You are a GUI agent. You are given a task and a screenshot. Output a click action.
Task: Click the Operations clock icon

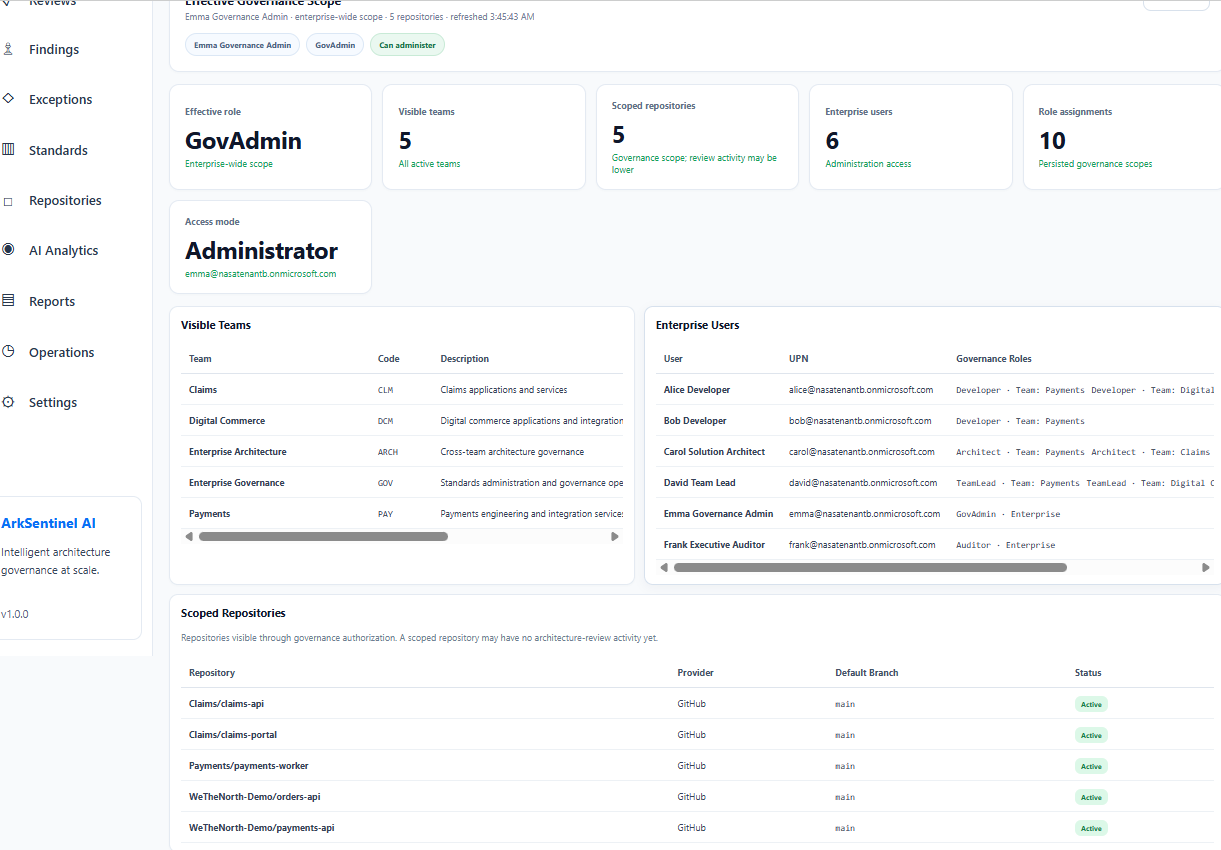(x=8, y=352)
